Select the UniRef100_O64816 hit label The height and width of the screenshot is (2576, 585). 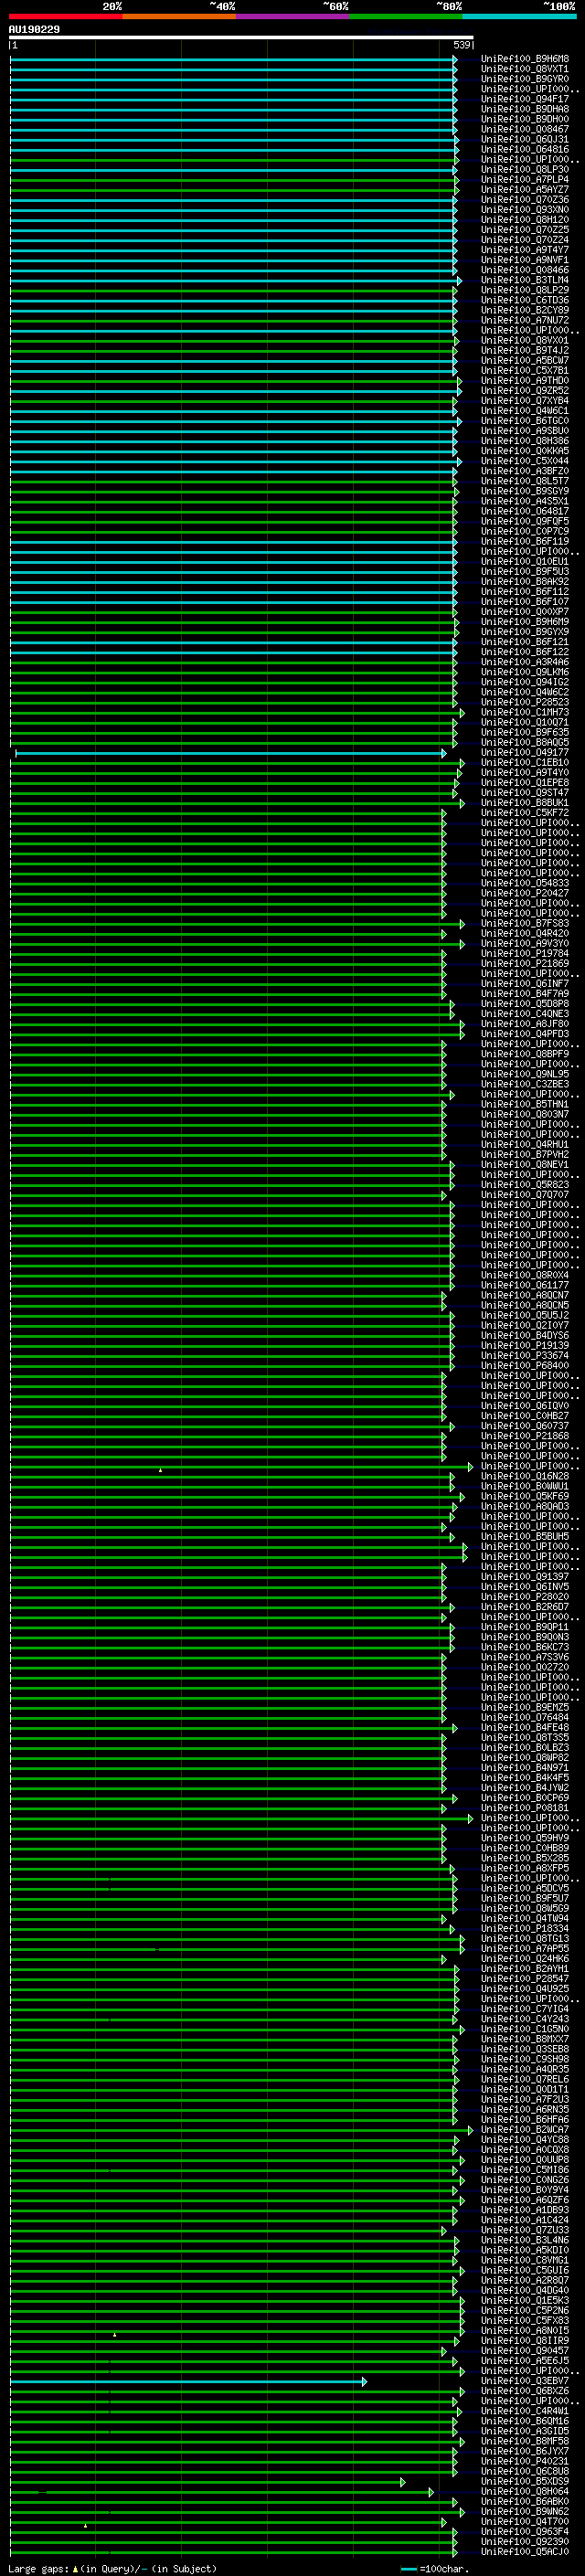click(525, 149)
